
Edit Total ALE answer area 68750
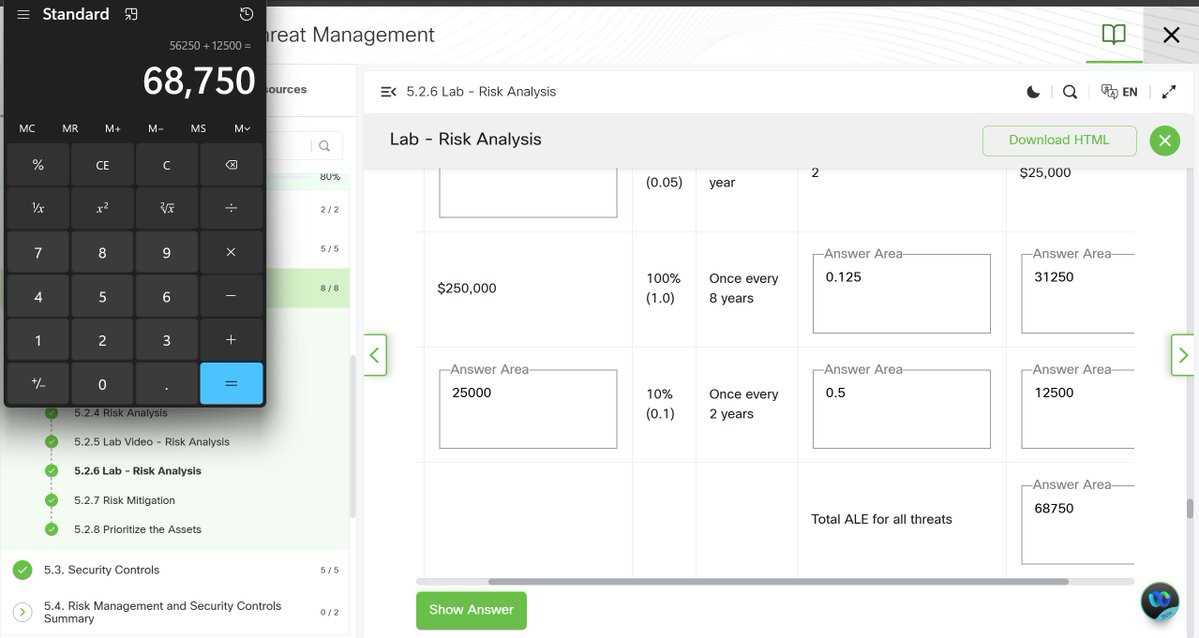(1078, 525)
